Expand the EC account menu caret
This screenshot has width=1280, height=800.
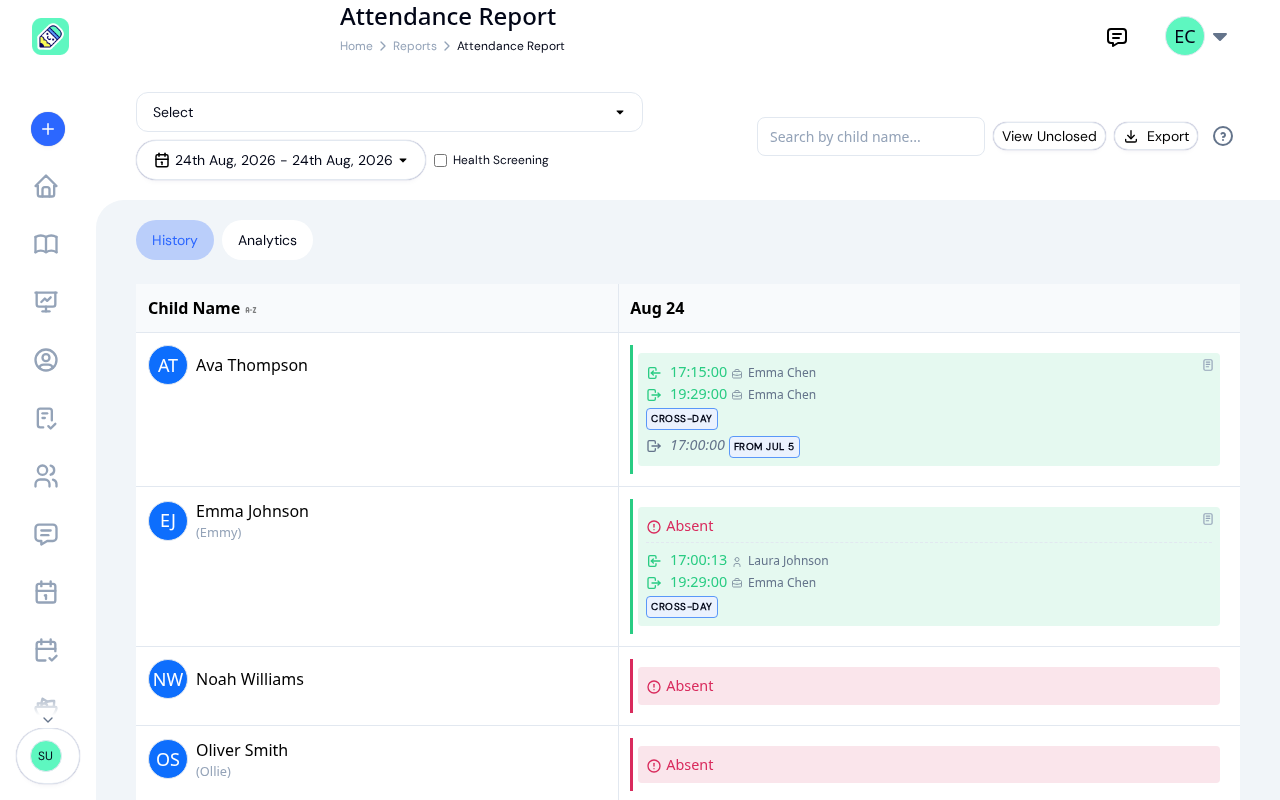(1220, 37)
